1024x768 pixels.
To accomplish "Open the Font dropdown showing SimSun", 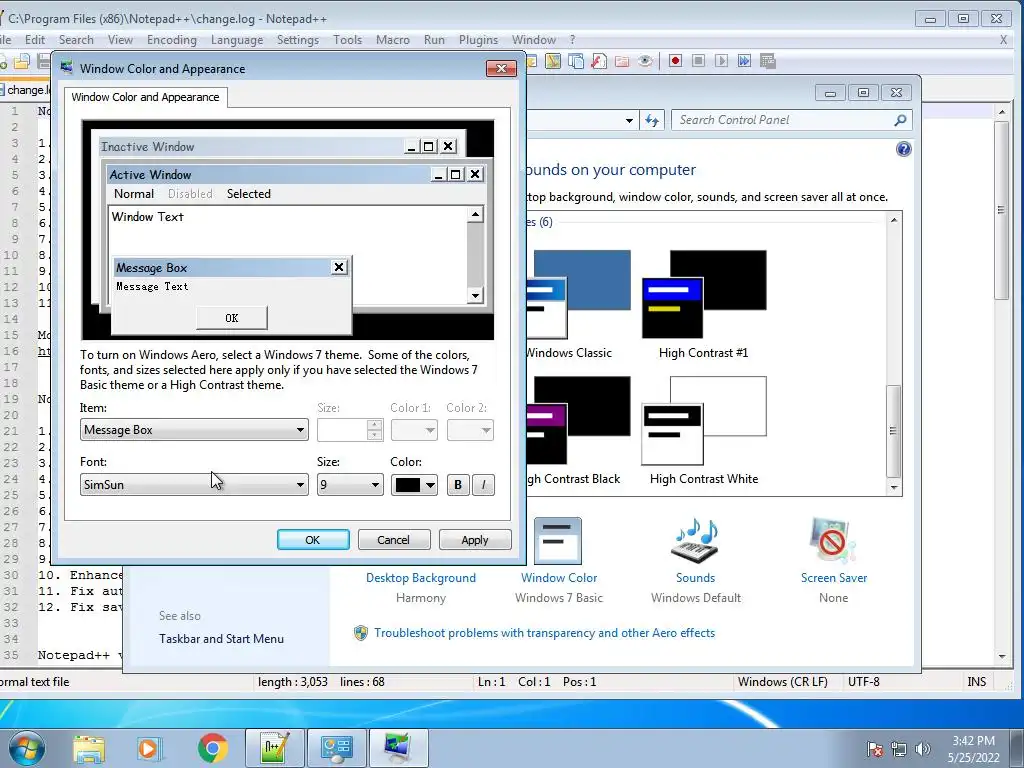I will click(194, 485).
